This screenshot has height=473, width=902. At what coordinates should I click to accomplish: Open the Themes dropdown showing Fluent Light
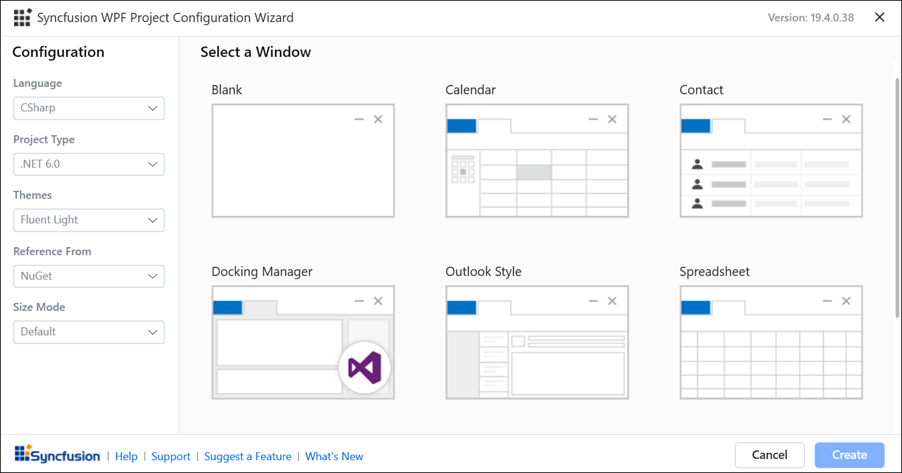[89, 220]
